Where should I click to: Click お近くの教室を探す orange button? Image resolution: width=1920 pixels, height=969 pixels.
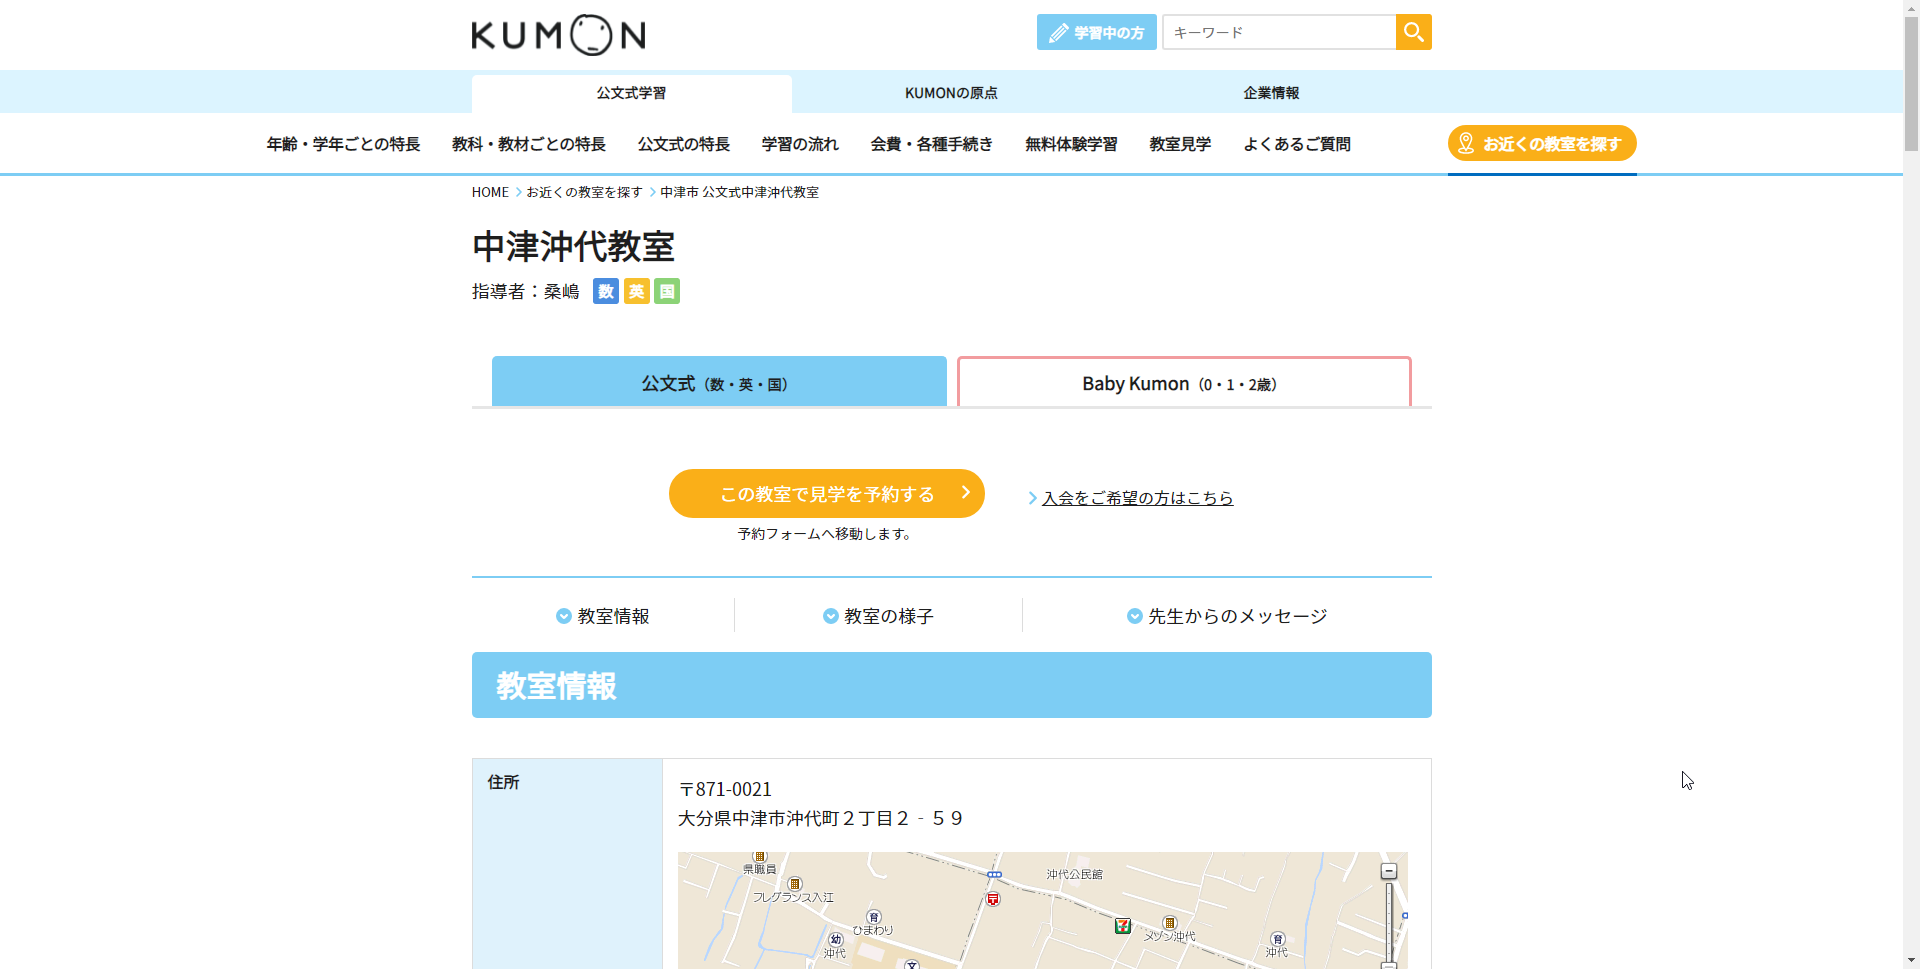pos(1542,143)
